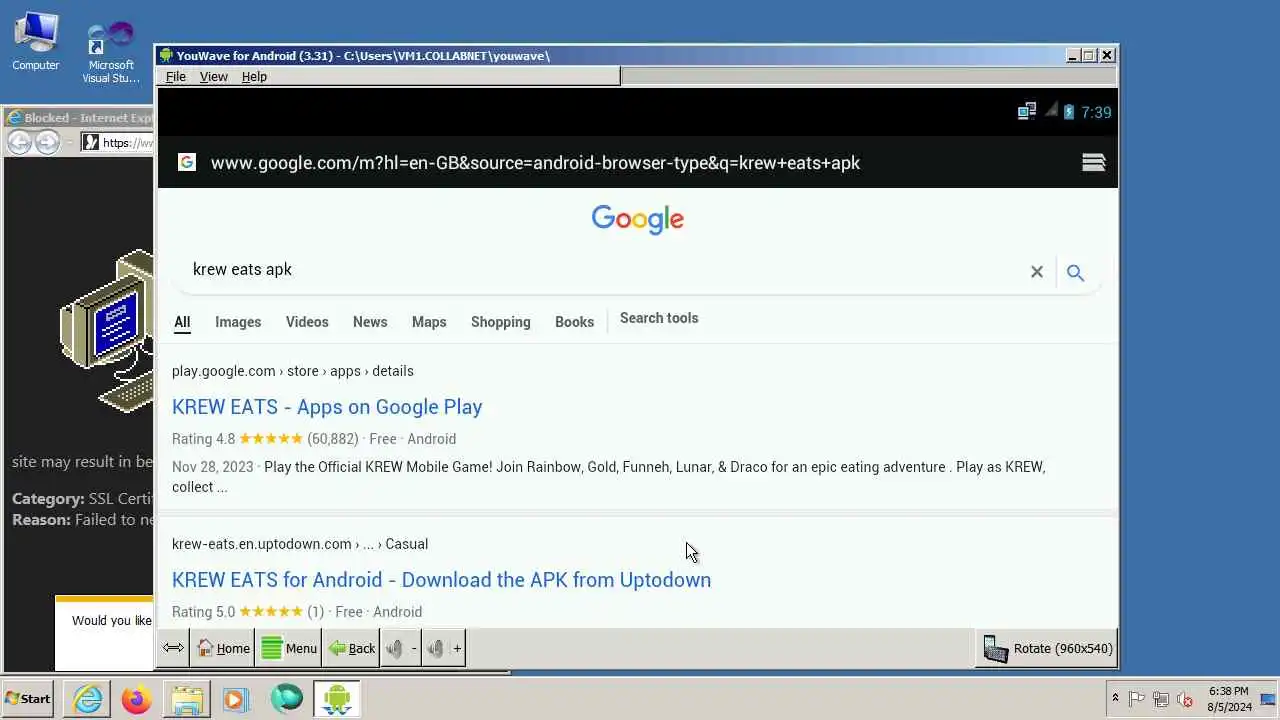
Task: Click the Home button in YouWave toolbar
Action: tap(222, 648)
